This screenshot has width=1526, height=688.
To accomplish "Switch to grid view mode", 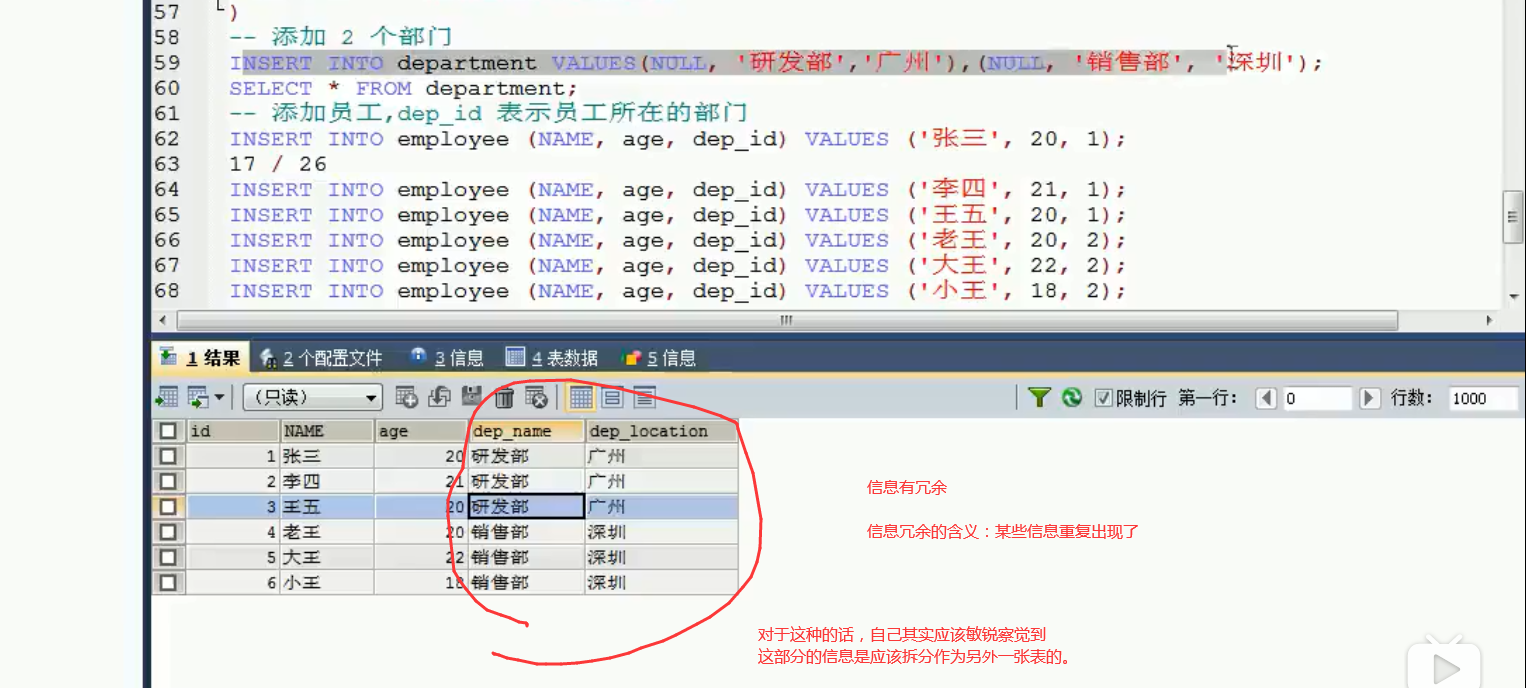I will point(580,398).
